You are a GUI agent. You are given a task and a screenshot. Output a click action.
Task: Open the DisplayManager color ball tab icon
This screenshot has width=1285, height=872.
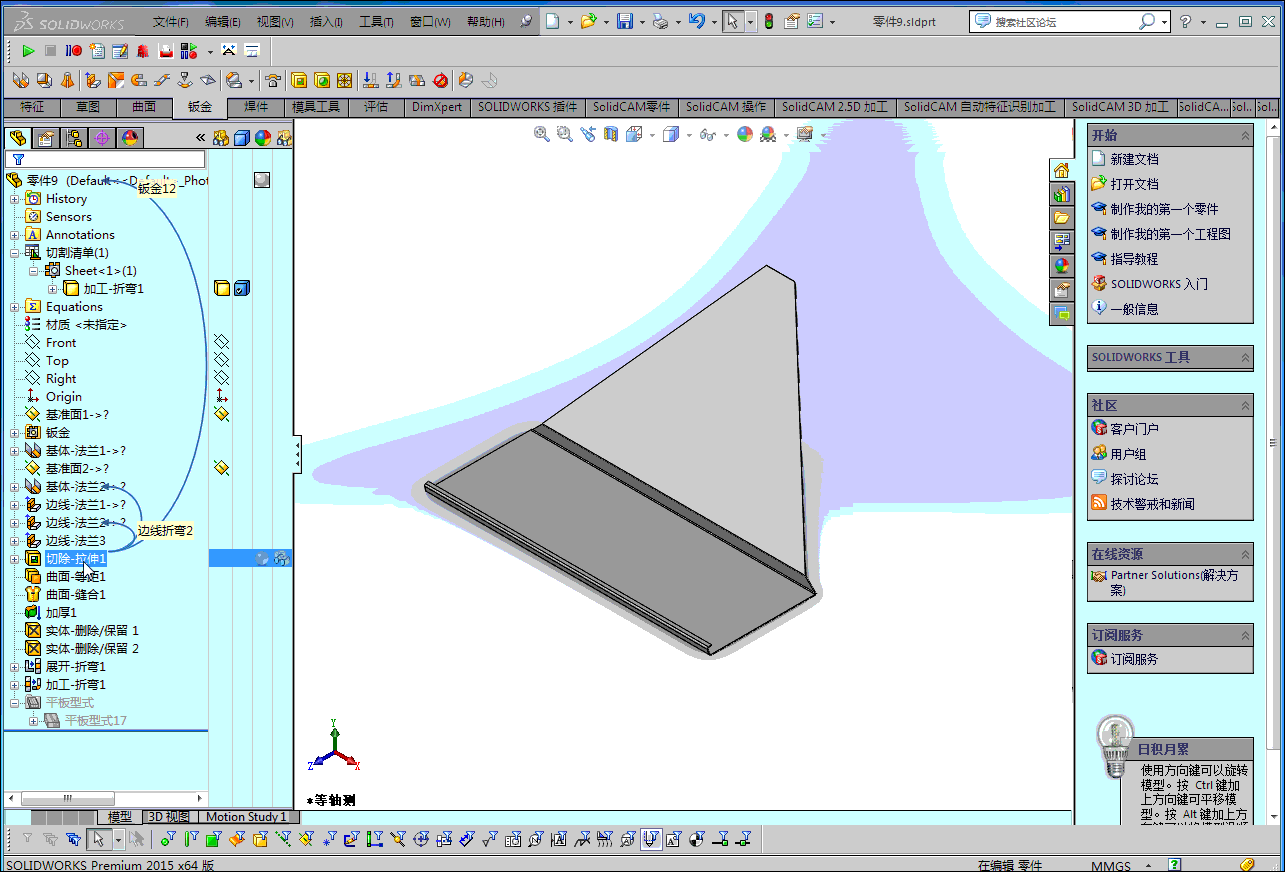(x=129, y=138)
